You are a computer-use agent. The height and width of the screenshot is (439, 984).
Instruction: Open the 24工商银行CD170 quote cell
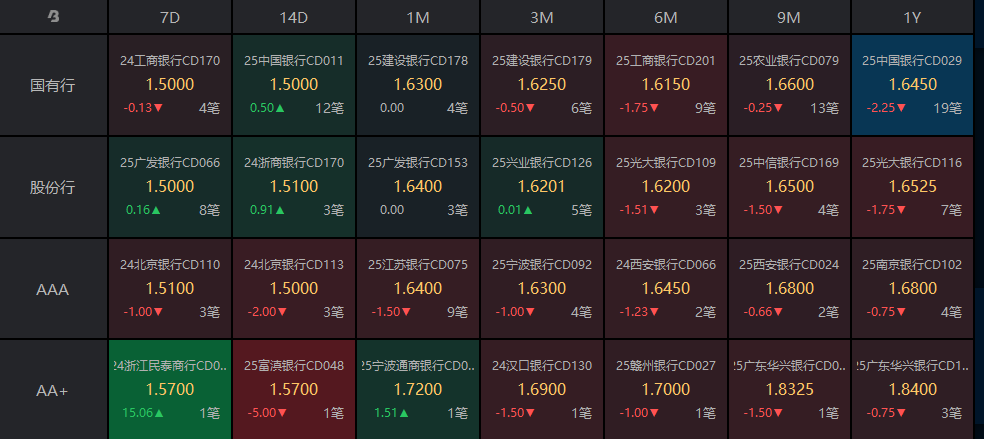170,85
